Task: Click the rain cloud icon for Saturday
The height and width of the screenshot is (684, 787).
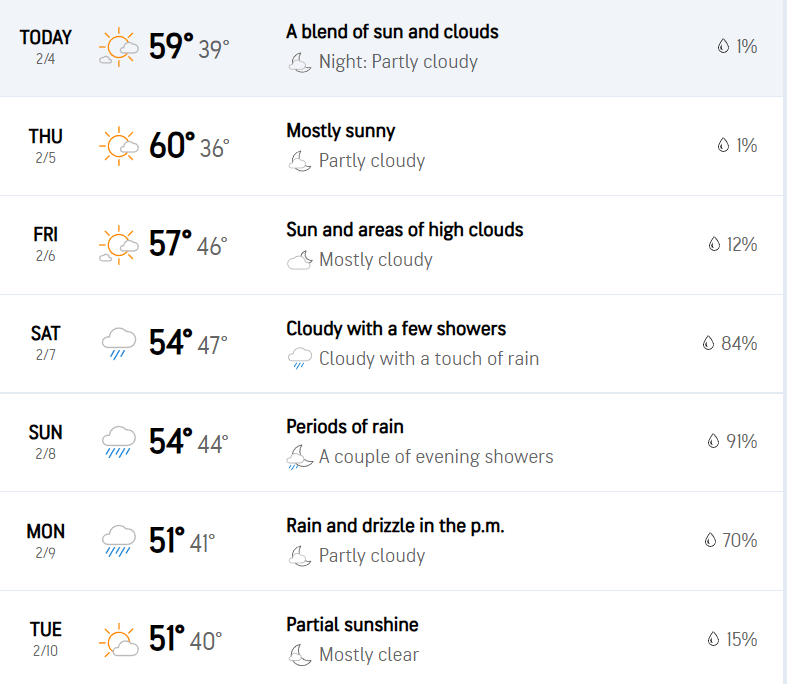Action: click(x=118, y=343)
